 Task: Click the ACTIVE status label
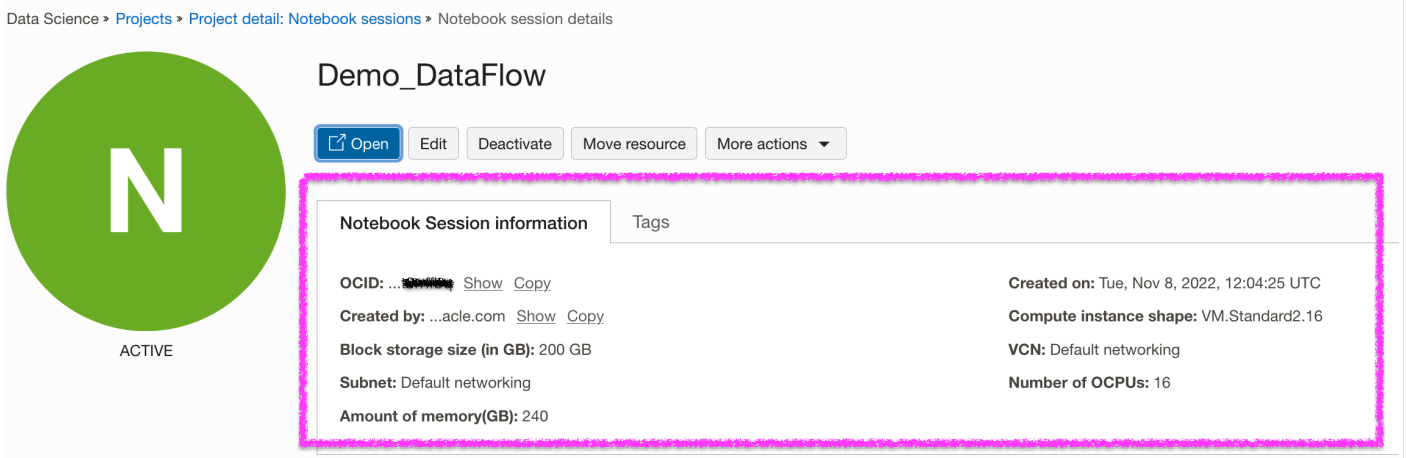click(x=146, y=351)
